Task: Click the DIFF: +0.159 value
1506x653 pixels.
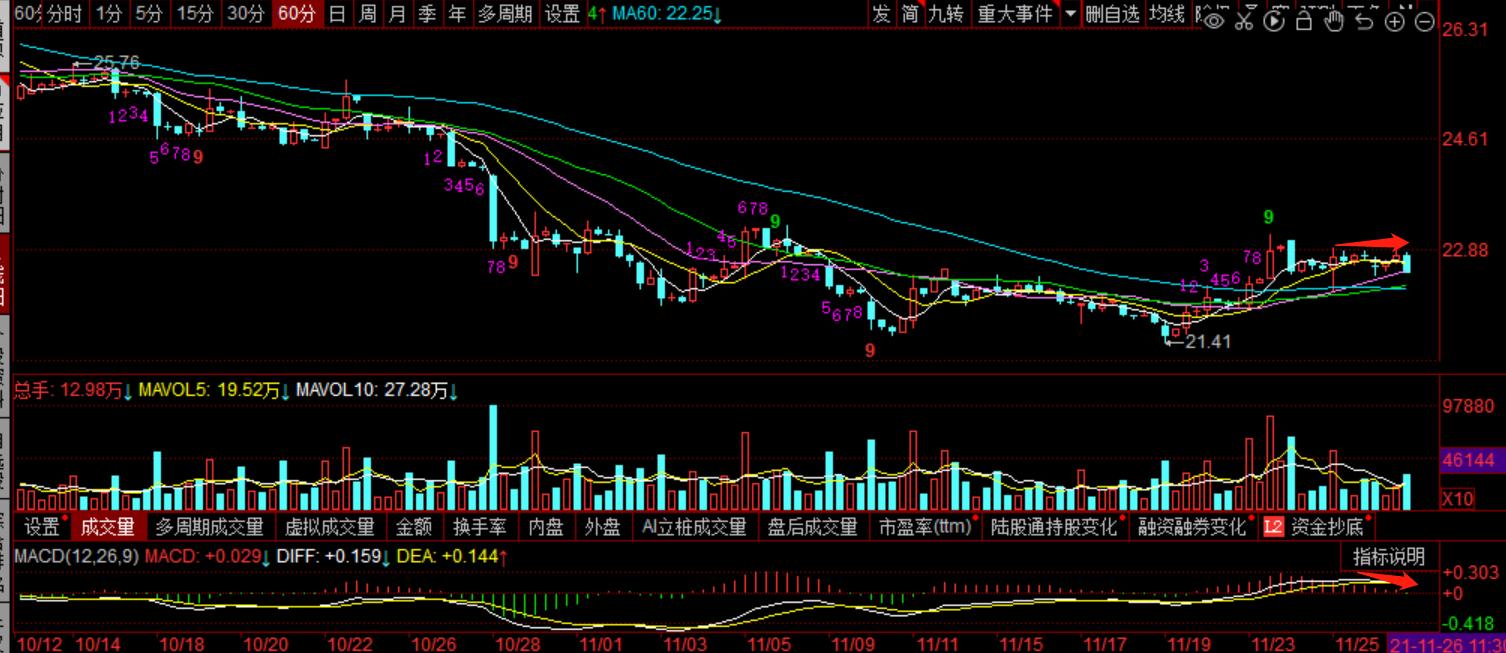Action: (x=331, y=556)
